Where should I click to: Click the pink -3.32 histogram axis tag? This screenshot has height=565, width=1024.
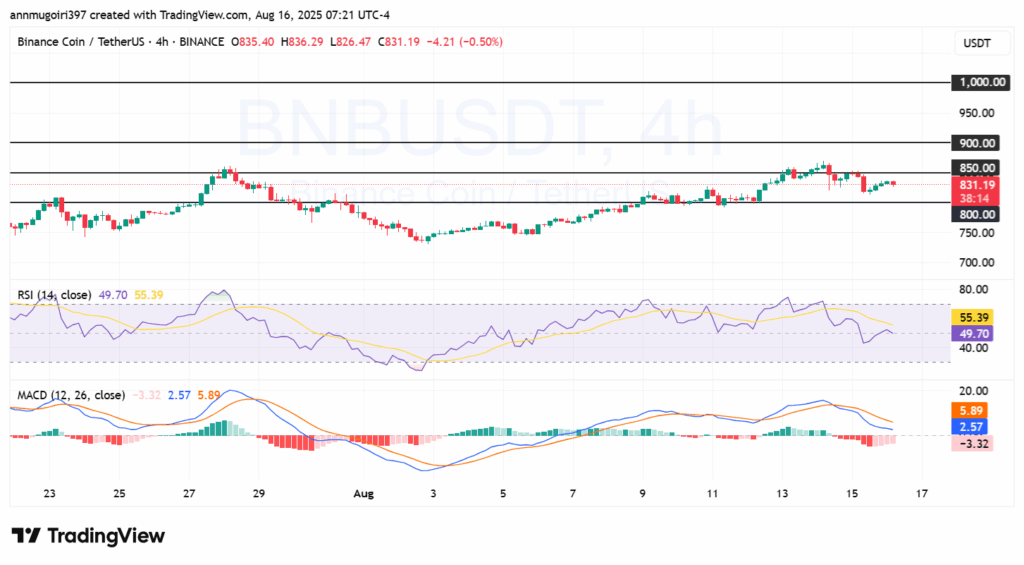coord(972,444)
